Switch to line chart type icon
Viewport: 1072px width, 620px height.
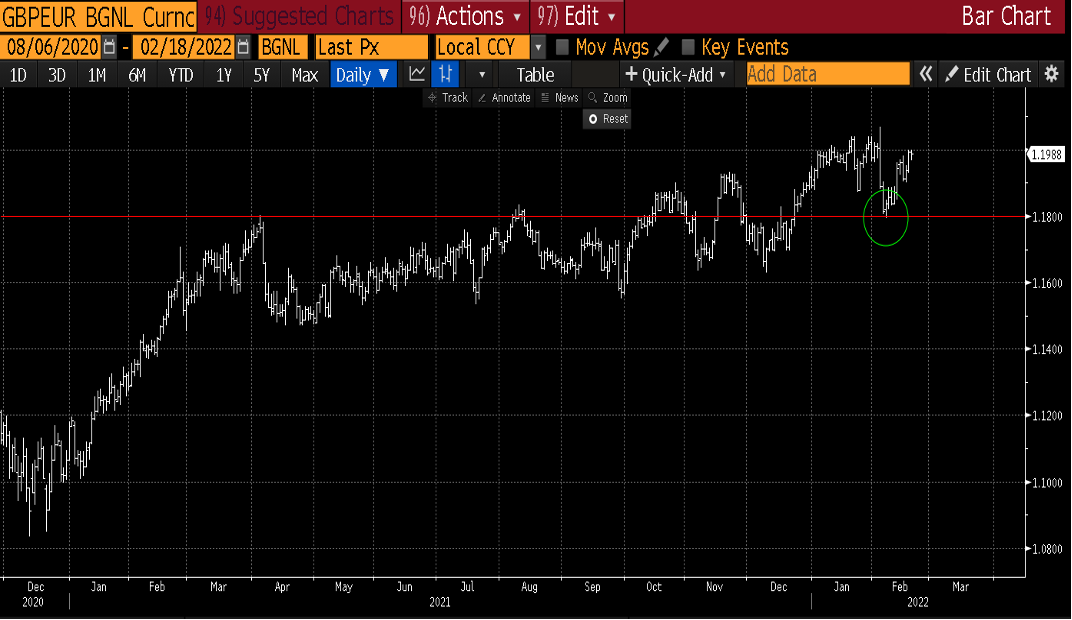click(x=417, y=74)
